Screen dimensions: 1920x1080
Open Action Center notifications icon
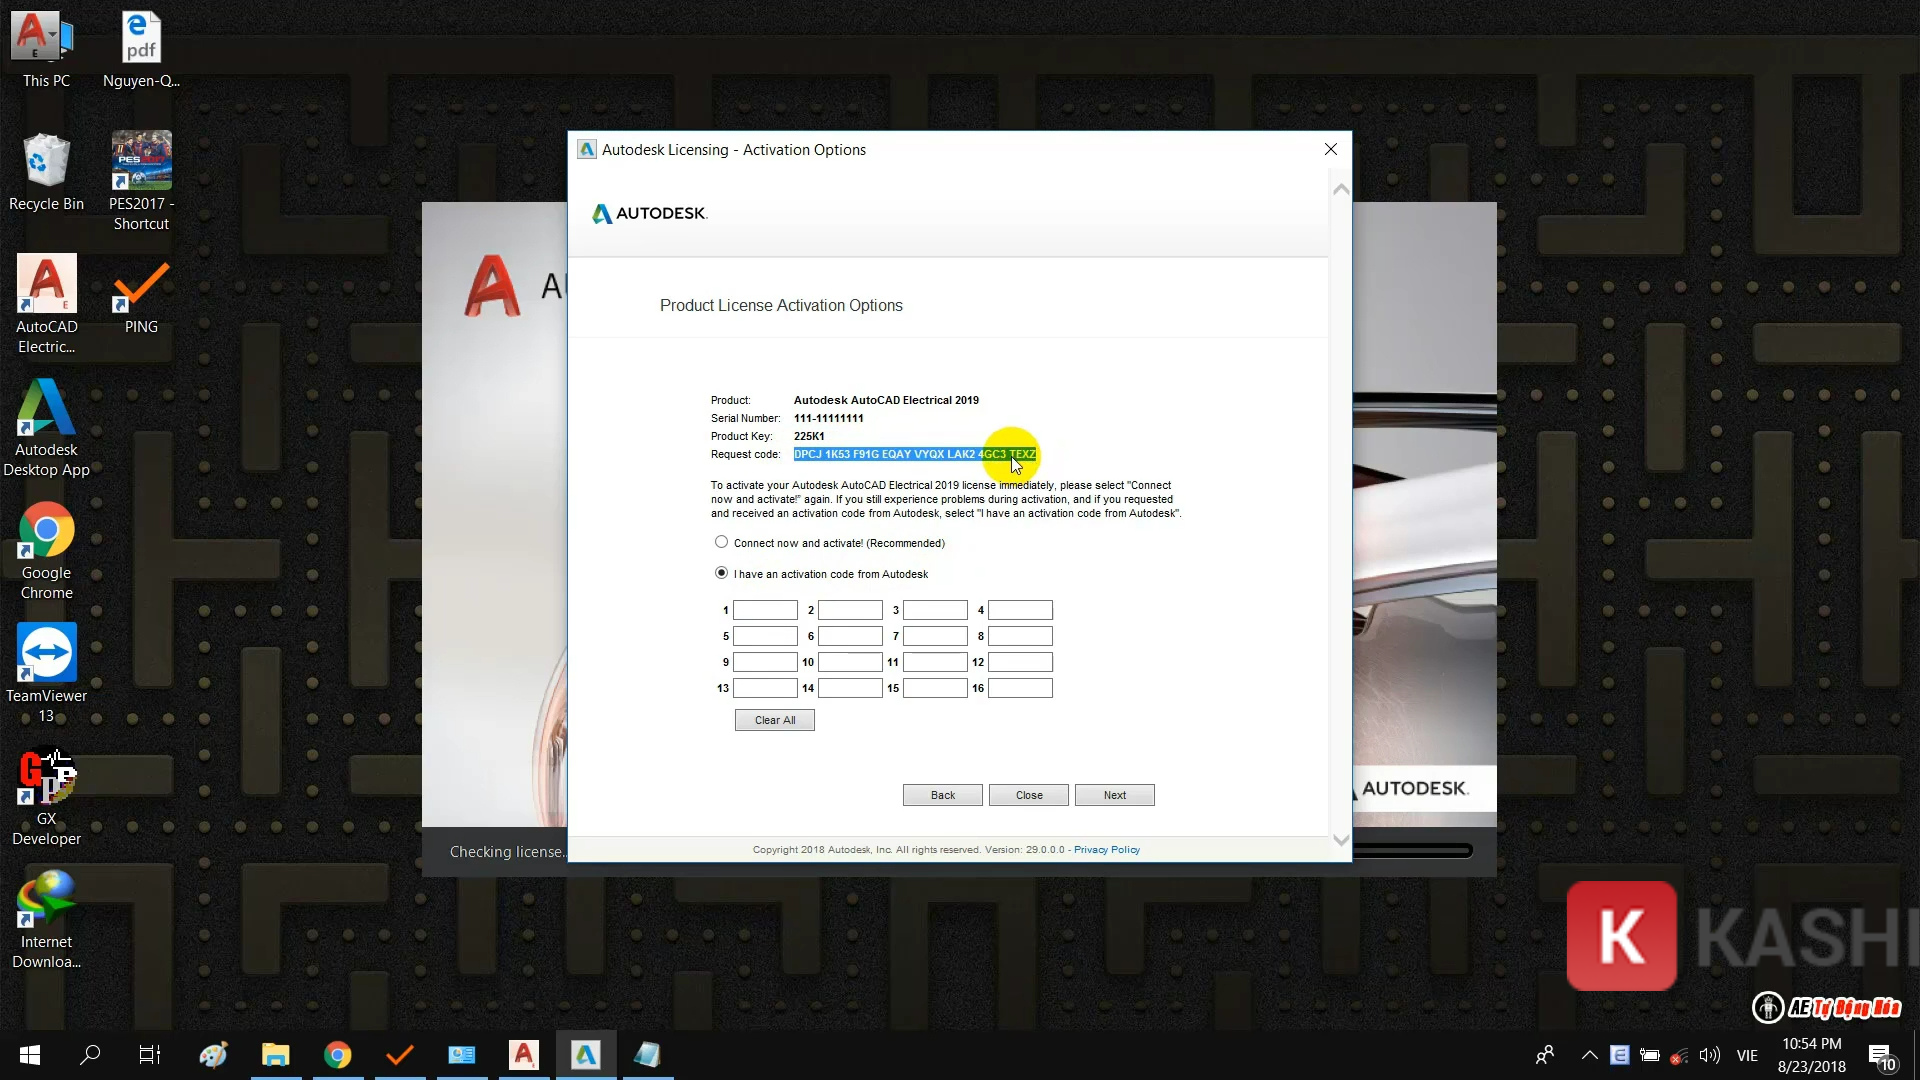[x=1882, y=1056]
